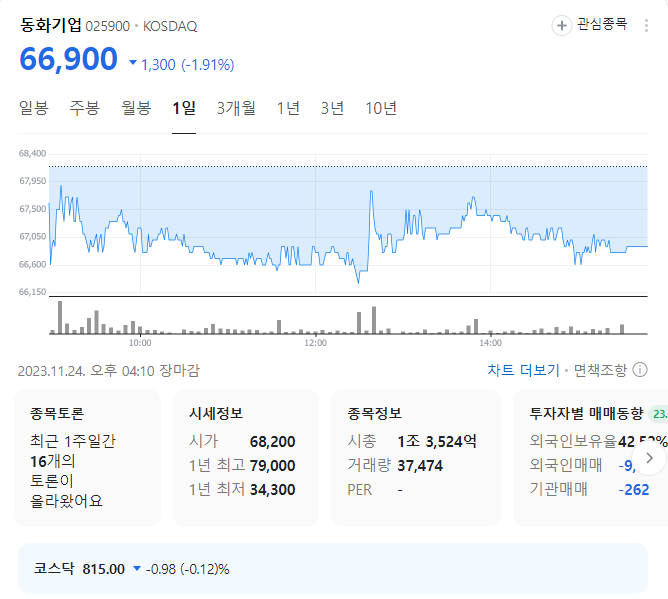Screen dimensions: 668x599
Task: Click the 66,150 y-axis label
Action: click(32, 292)
